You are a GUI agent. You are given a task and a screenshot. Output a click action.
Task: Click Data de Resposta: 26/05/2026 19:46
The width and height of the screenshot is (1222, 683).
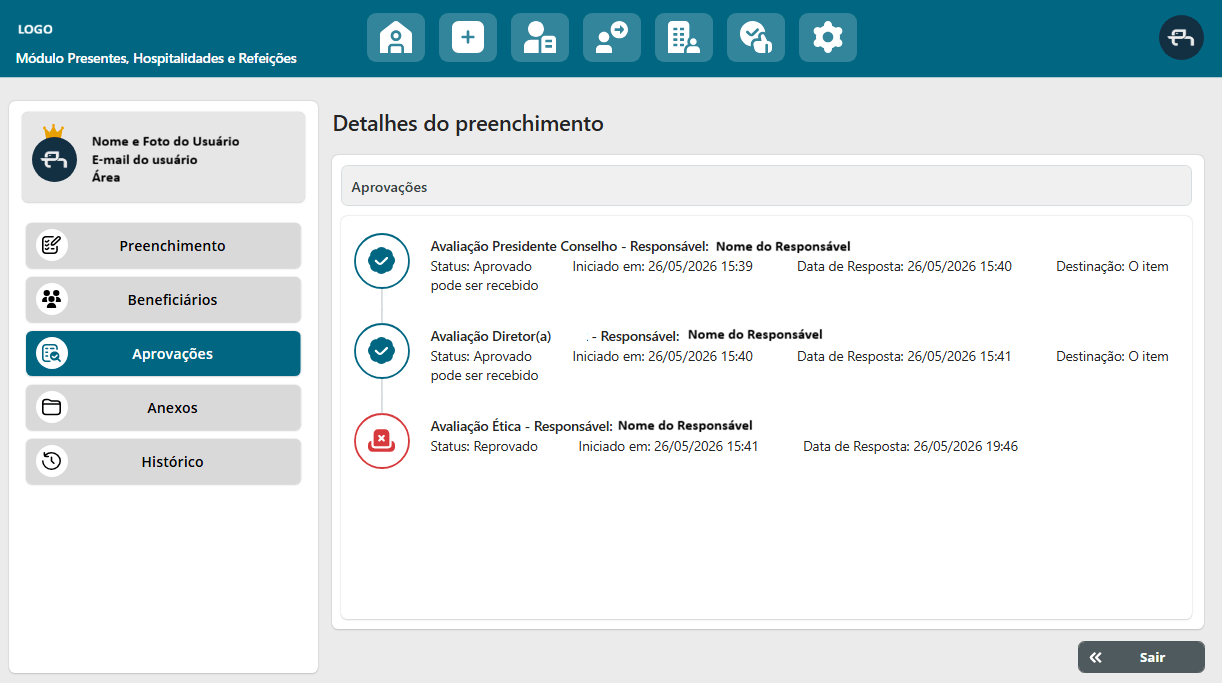[910, 447]
